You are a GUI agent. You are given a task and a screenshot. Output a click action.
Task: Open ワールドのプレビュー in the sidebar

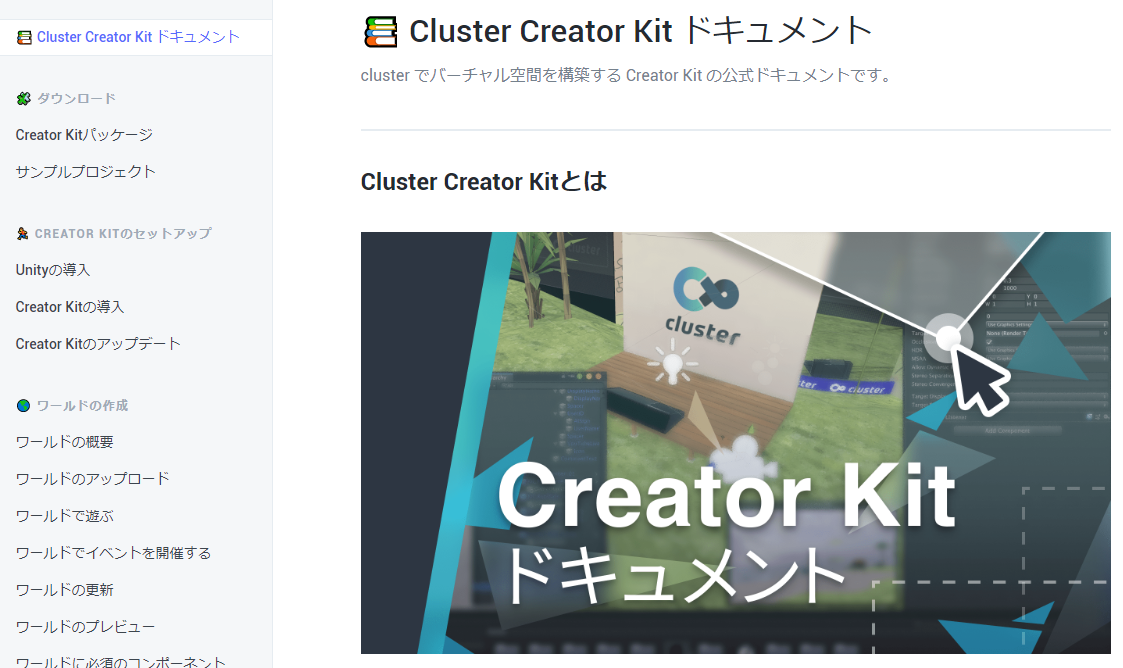tap(85, 627)
